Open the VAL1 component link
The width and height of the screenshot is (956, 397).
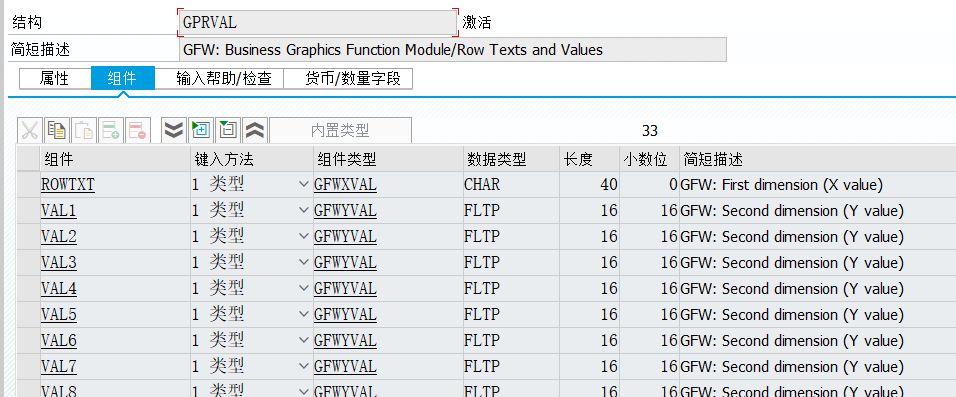[x=59, y=210]
